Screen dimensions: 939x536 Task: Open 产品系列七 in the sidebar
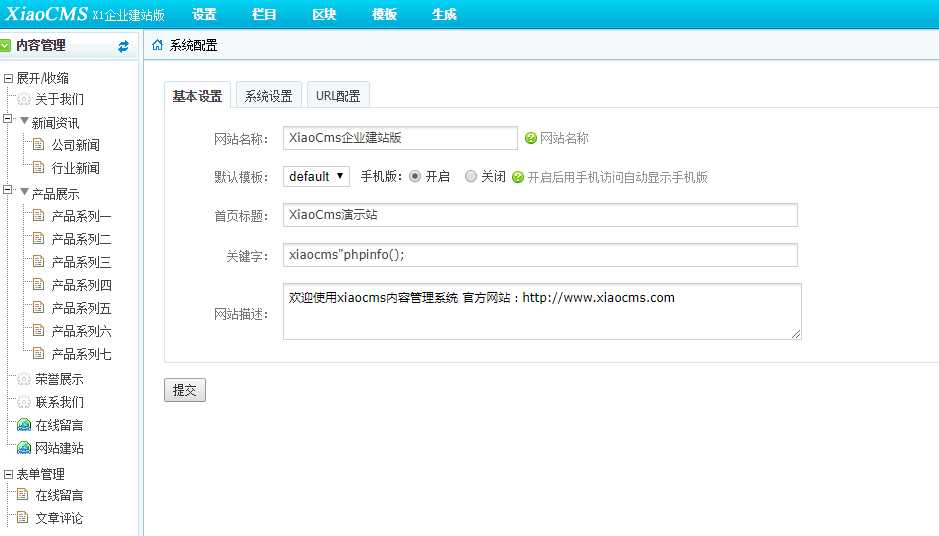pyautogui.click(x=81, y=354)
